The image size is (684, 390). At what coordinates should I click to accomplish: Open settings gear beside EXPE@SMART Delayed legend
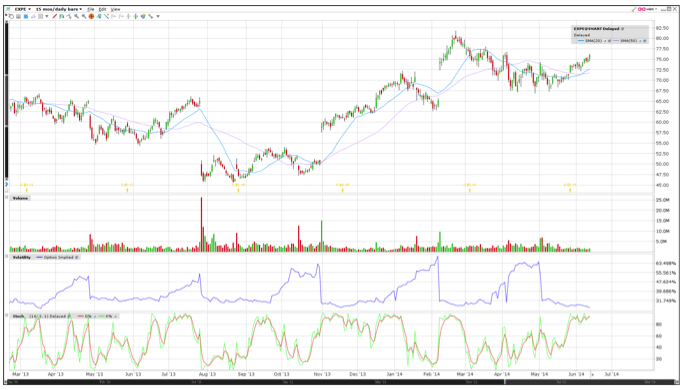pos(622,29)
